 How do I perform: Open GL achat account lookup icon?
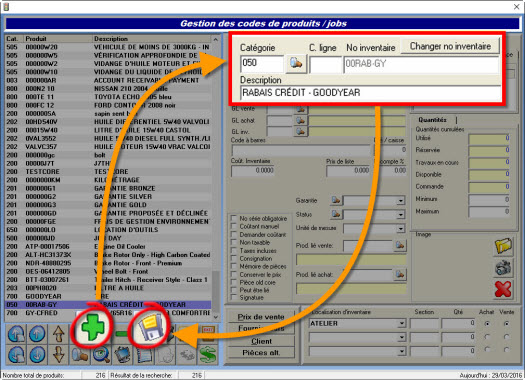[301, 121]
